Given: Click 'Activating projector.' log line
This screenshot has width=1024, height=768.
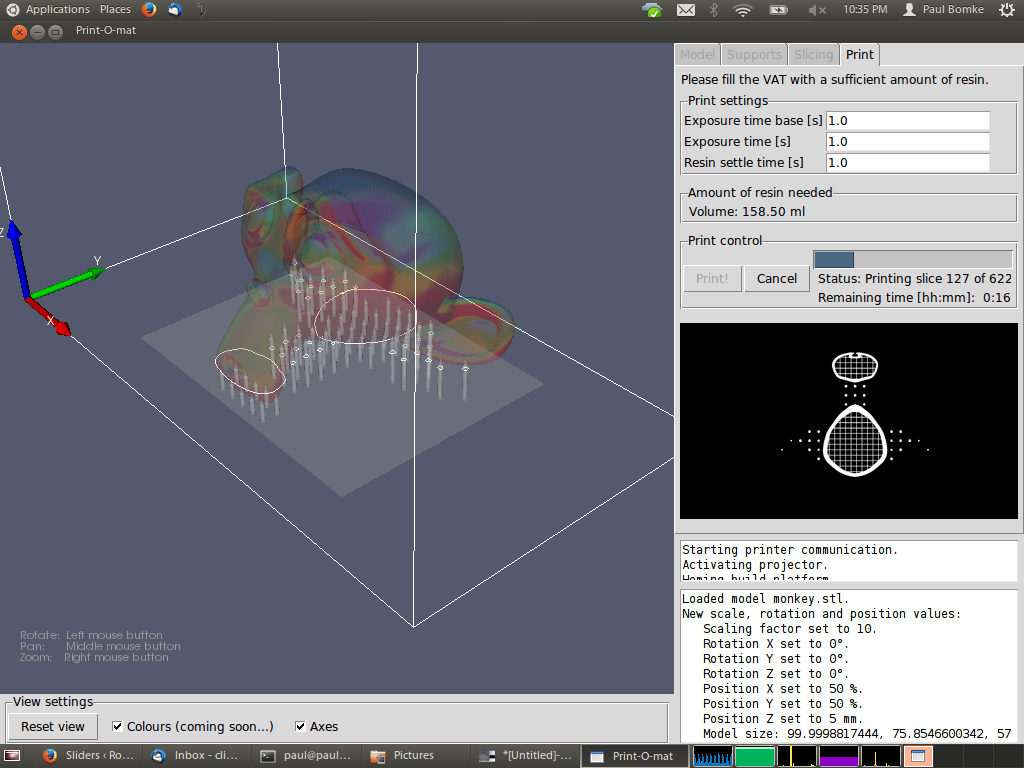Looking at the screenshot, I should click(755, 565).
